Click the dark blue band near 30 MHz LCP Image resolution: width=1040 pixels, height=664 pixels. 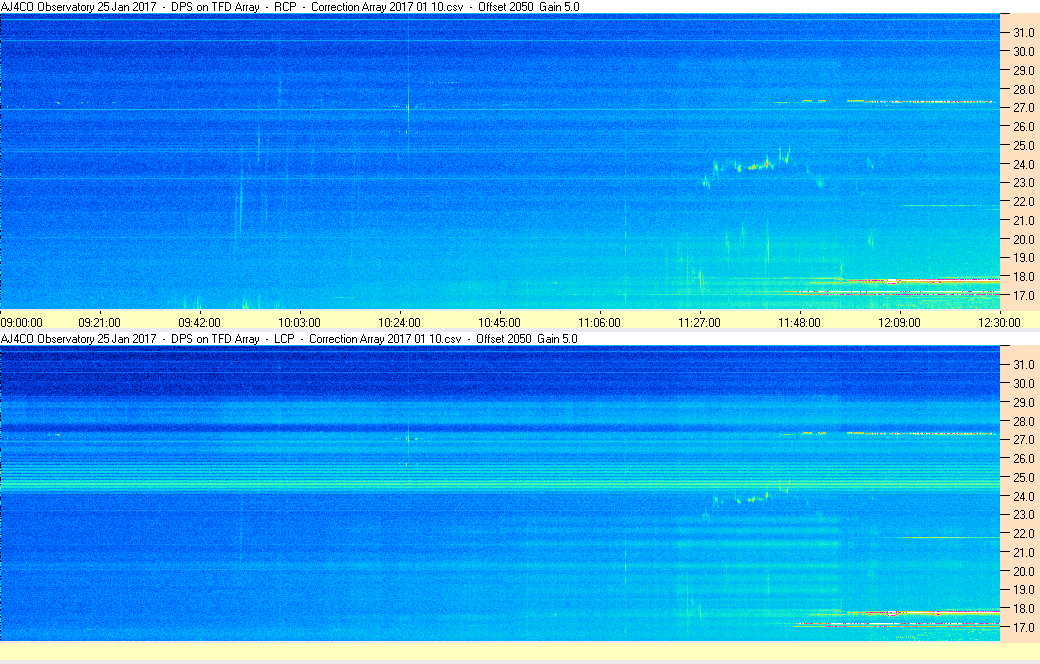499,383
